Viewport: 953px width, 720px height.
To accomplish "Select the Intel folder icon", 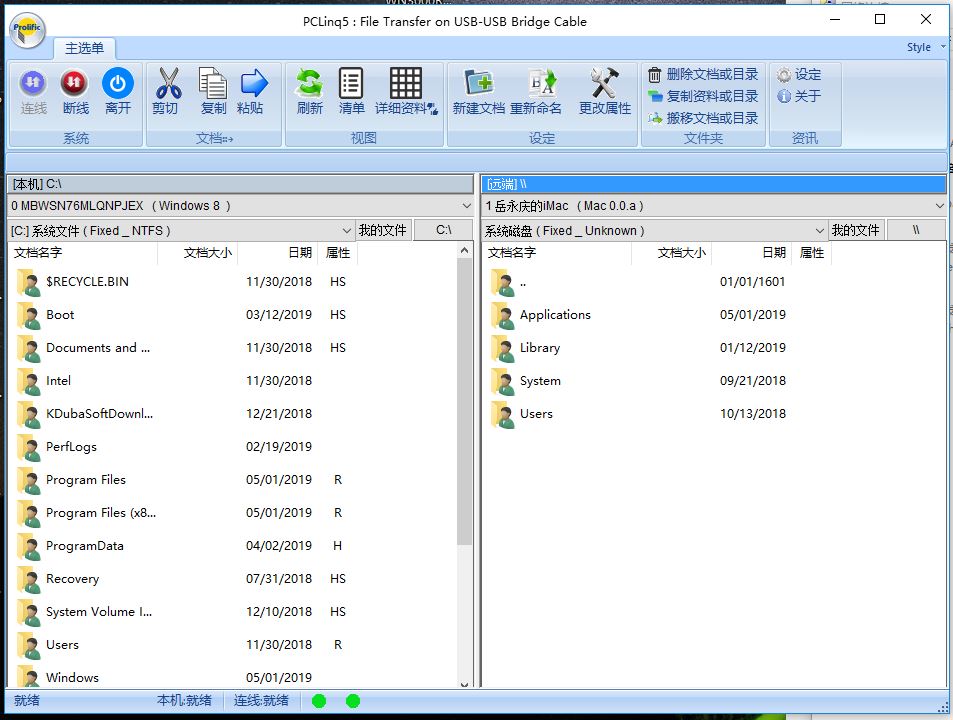I will pos(29,381).
